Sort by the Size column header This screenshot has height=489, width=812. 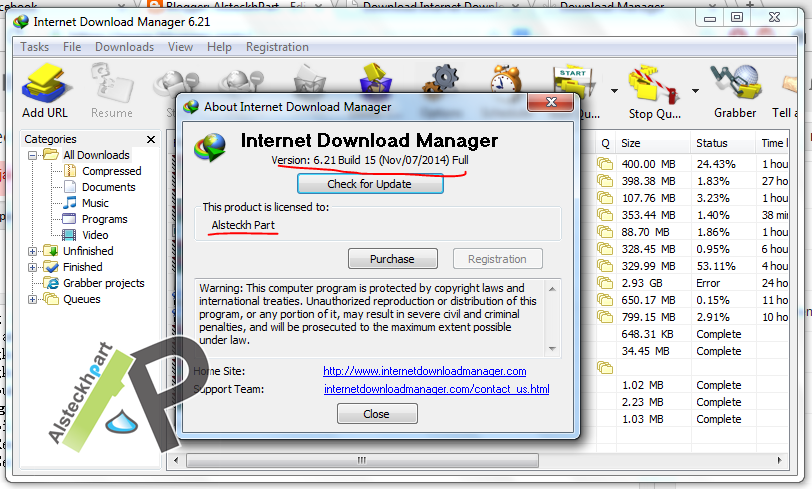653,143
